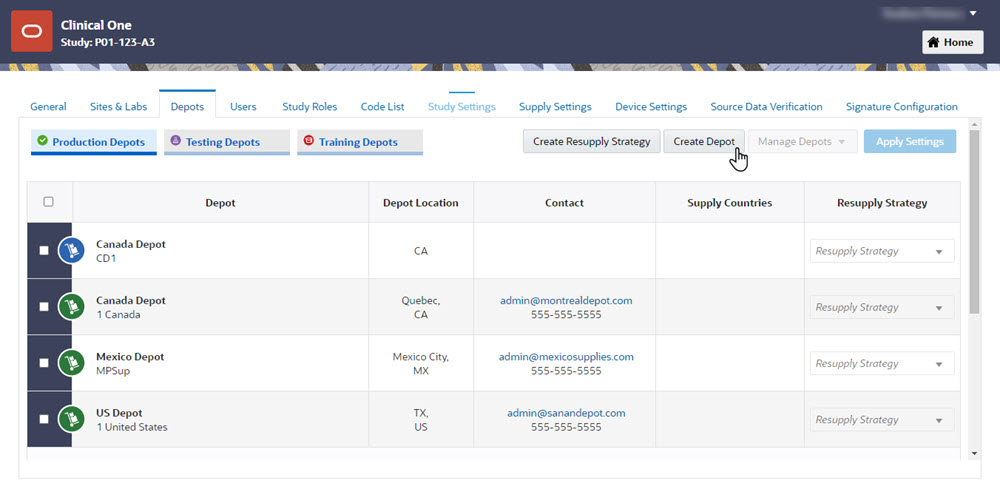Screen dimensions: 1000x492
Task: Switch to the General tab
Action: (48, 107)
